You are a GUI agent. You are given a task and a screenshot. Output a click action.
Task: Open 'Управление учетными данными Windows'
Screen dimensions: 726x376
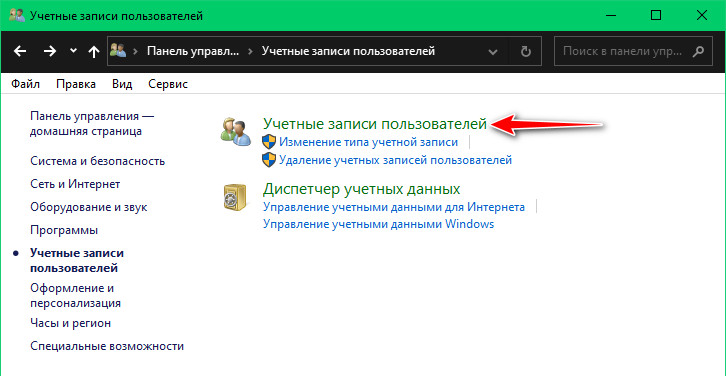pyautogui.click(x=379, y=224)
